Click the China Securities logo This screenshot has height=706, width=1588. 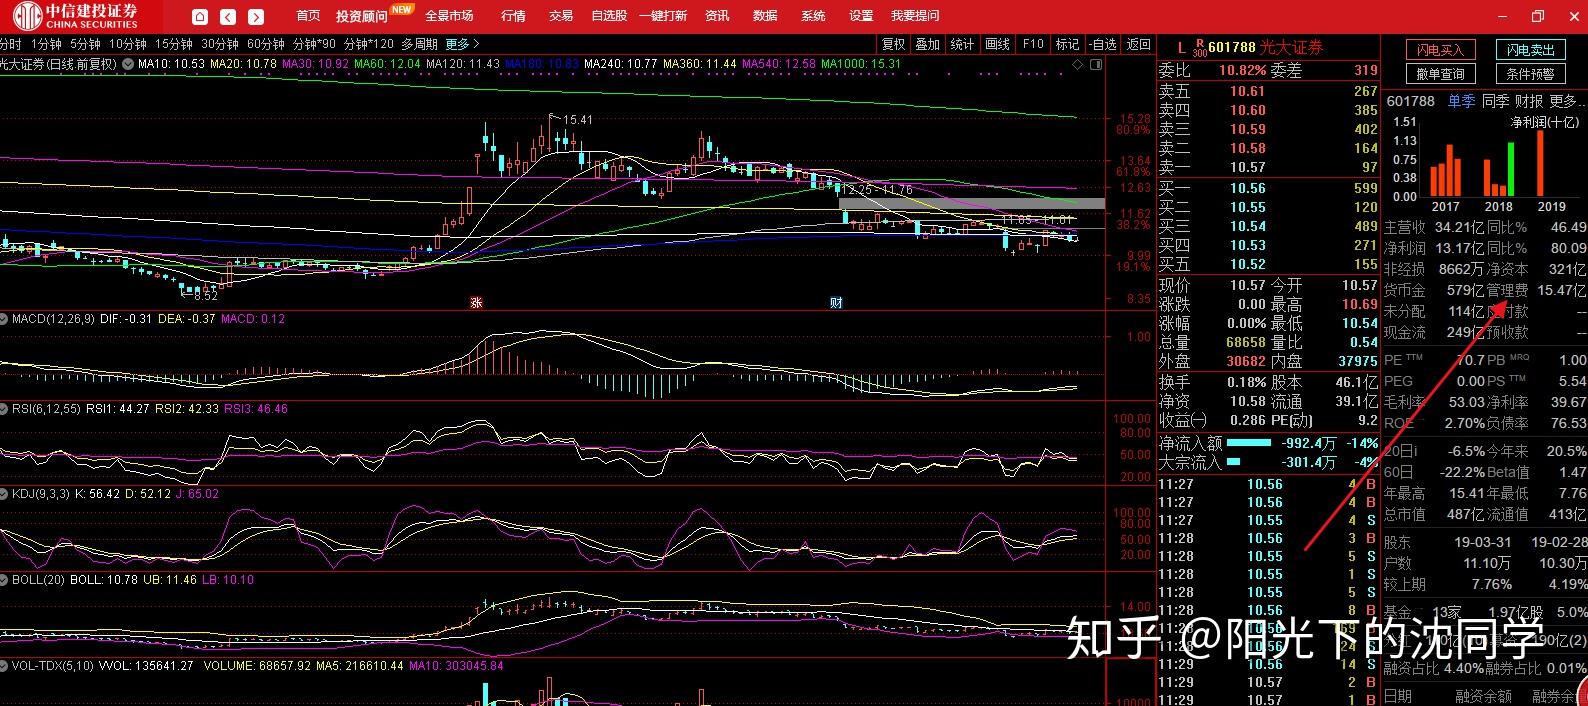click(76, 15)
